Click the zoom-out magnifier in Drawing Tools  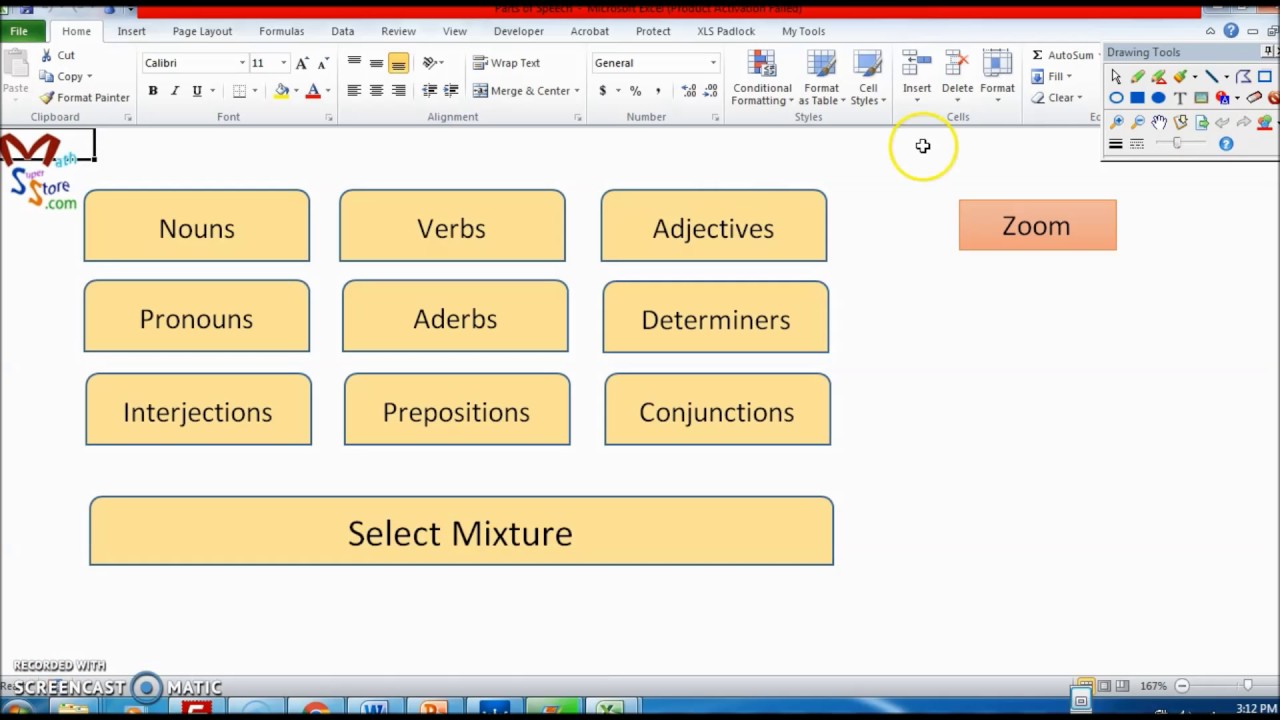1138,122
